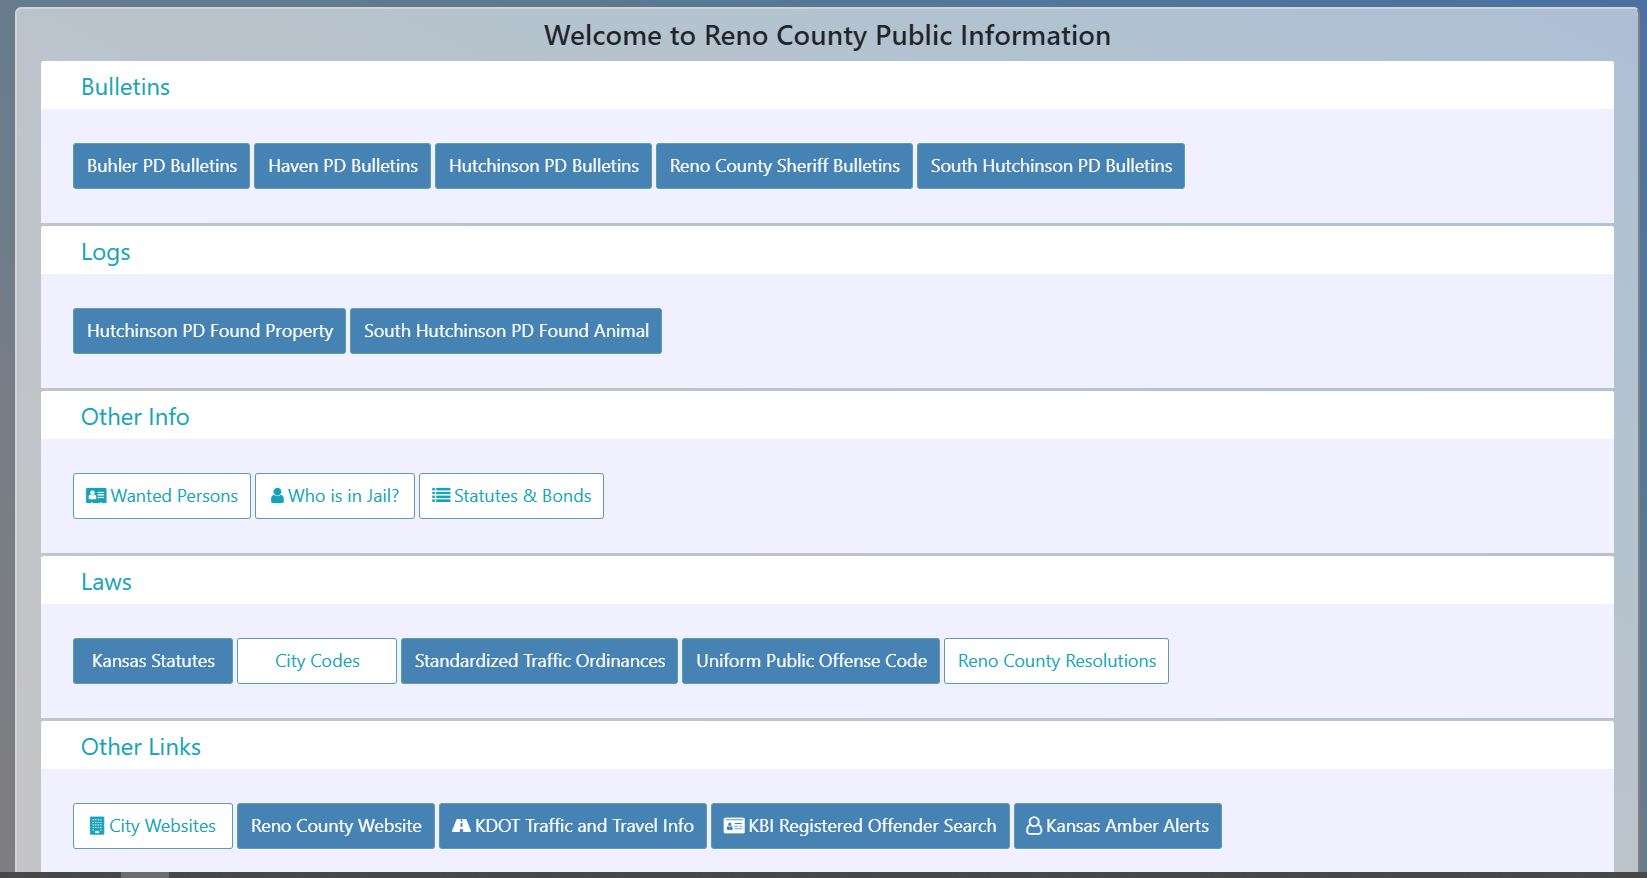The width and height of the screenshot is (1647, 878).
Task: Click the person icon on Who is in Jail
Action: (x=277, y=496)
